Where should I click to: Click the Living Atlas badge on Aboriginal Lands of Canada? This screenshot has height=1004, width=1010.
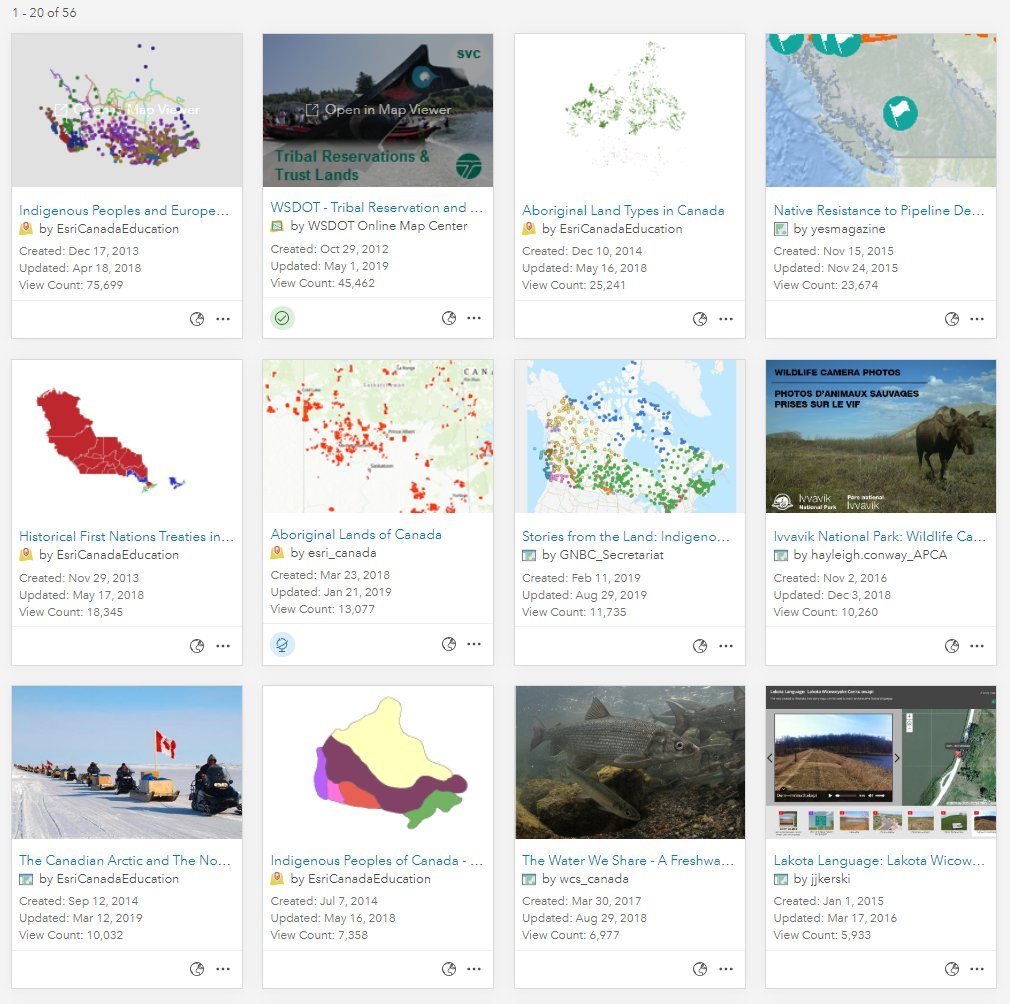282,645
